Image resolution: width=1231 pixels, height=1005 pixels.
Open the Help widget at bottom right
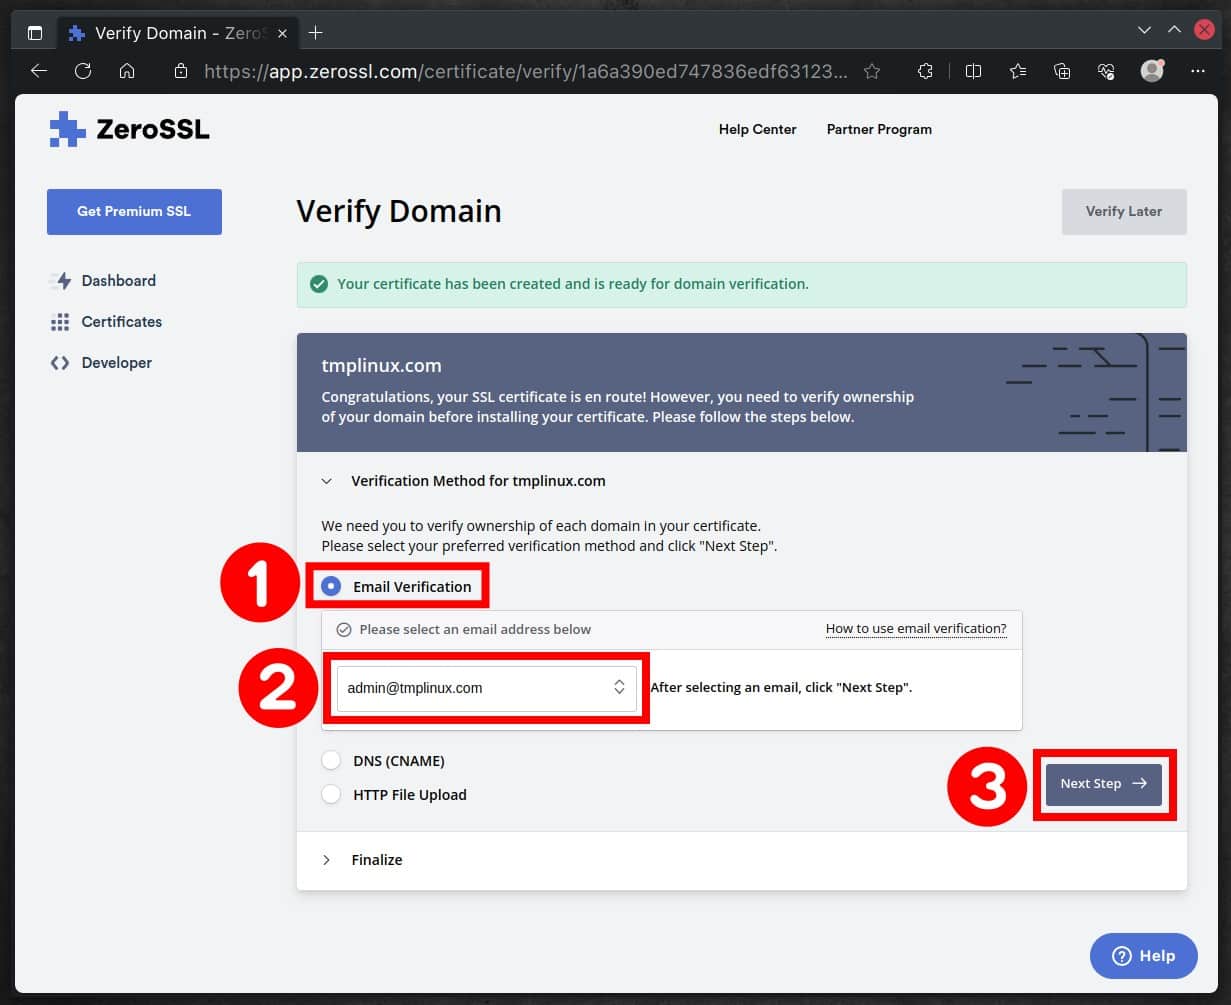coord(1143,956)
